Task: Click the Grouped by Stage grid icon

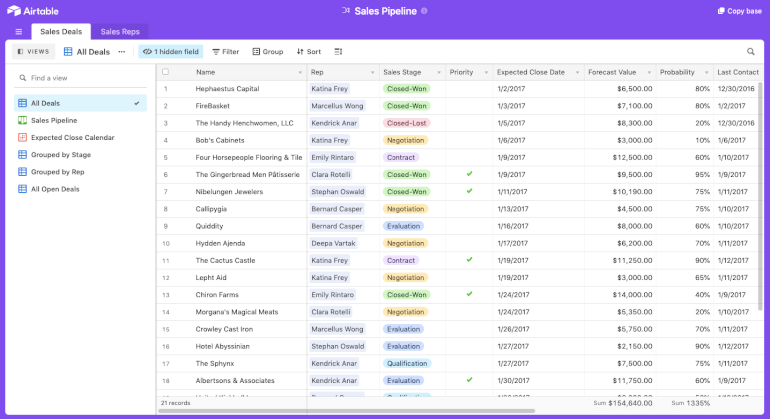Action: [x=22, y=155]
